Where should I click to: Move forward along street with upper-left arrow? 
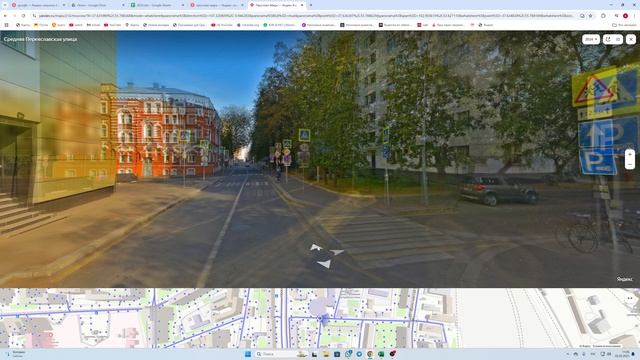click(316, 247)
